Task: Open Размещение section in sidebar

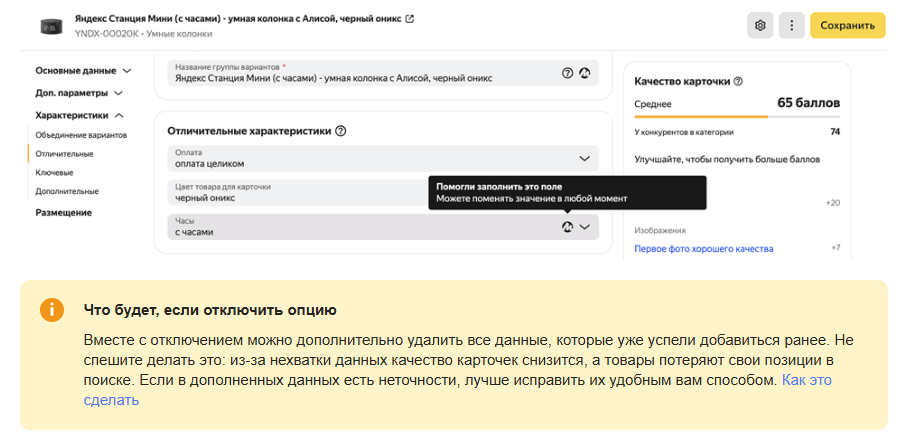Action: pos(63,212)
